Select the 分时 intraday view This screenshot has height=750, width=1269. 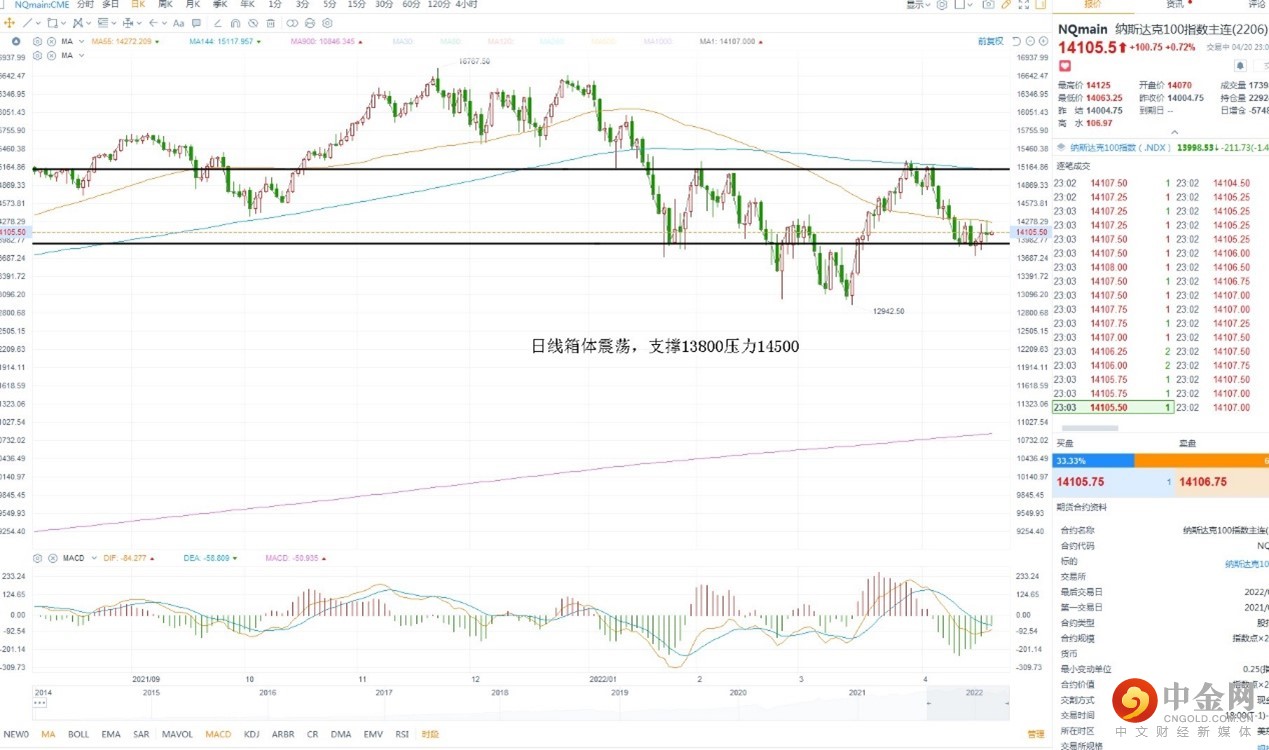(86, 5)
